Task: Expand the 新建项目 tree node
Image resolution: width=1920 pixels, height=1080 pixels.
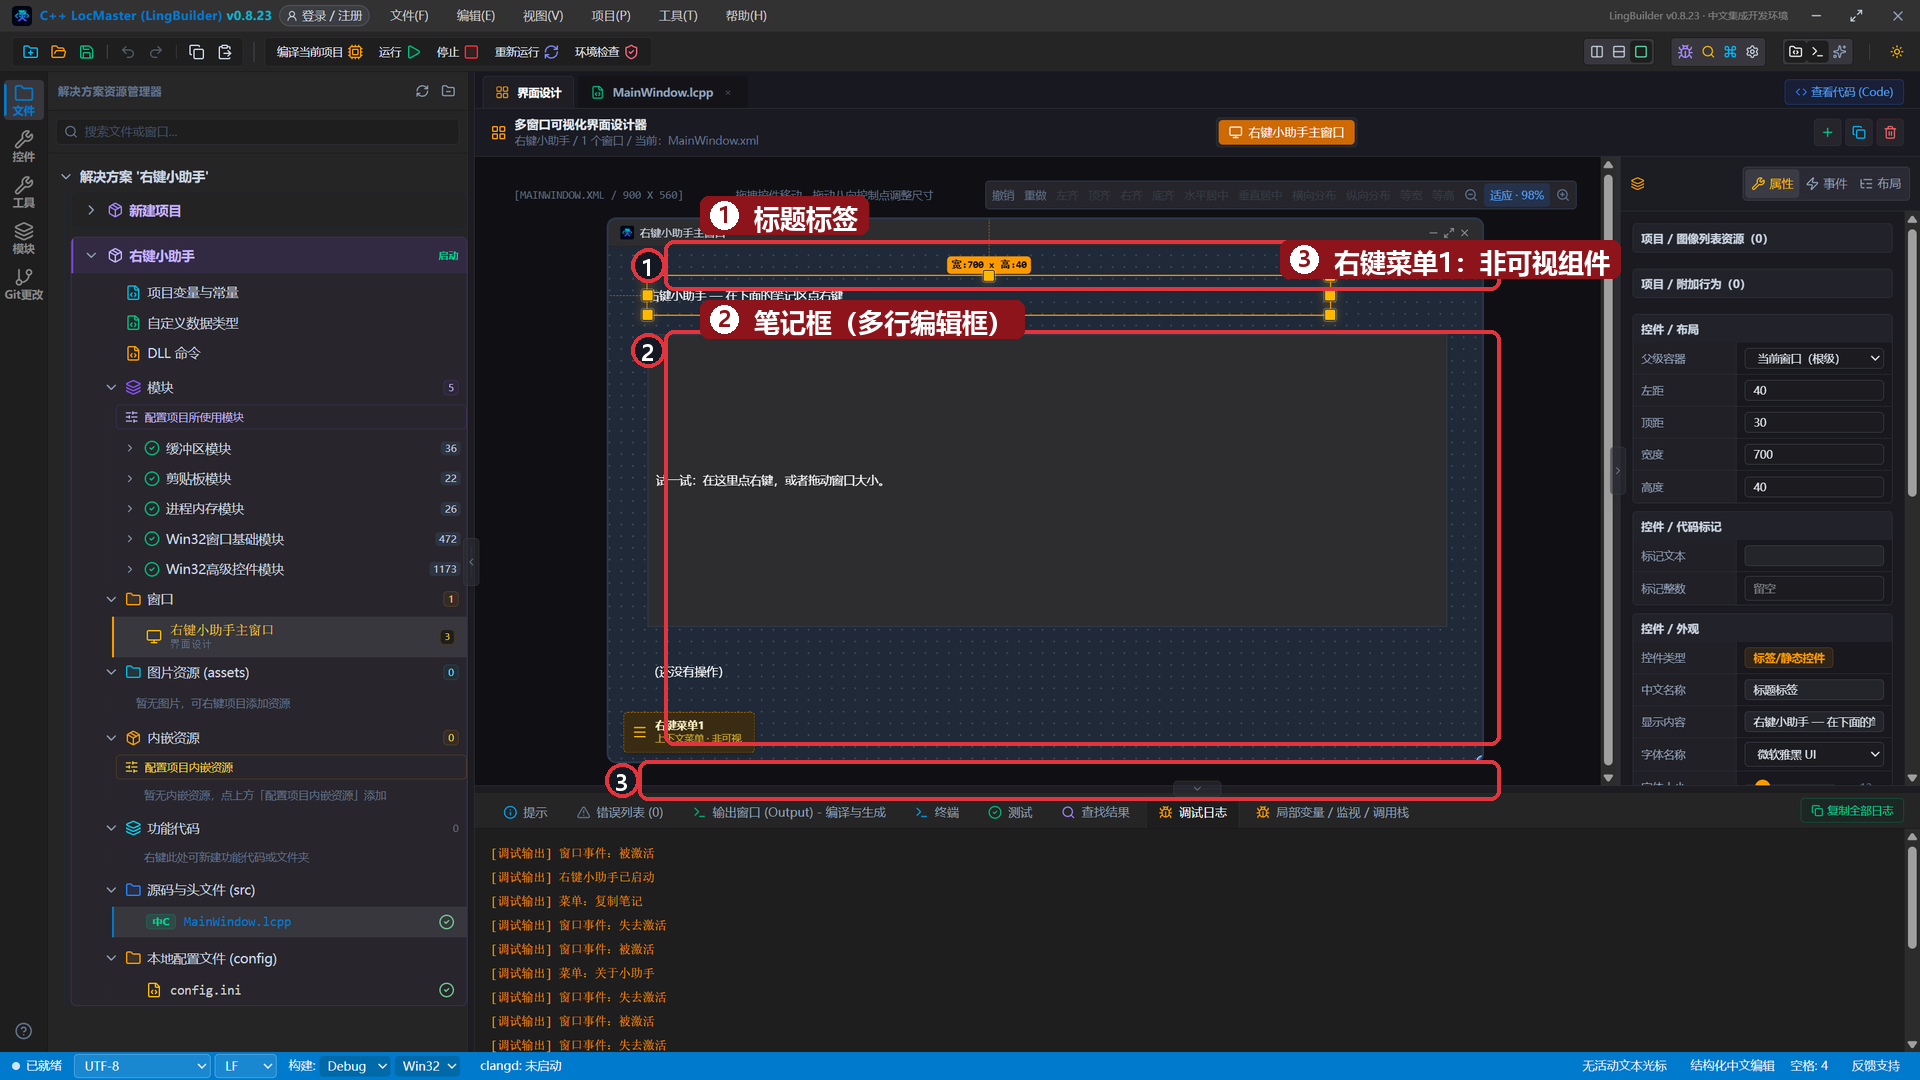Action: point(91,210)
